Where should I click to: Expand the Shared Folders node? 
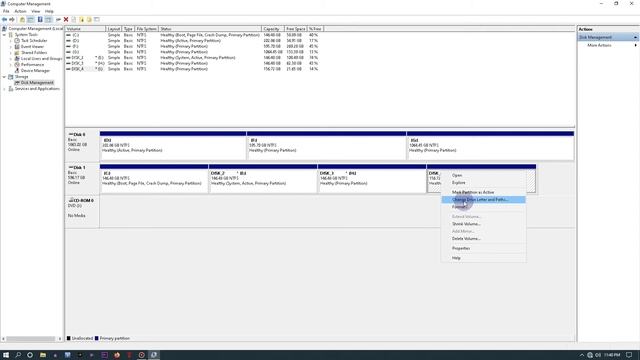(x=11, y=53)
